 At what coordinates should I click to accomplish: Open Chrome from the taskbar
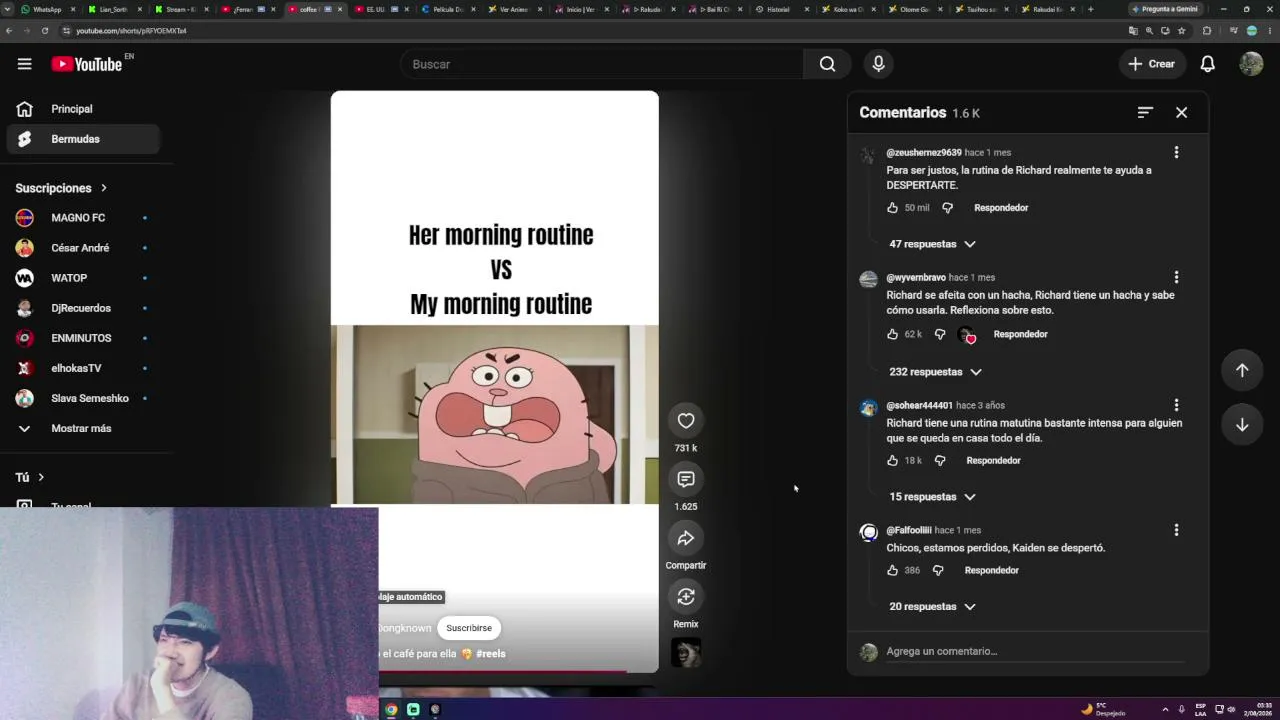[x=391, y=709]
